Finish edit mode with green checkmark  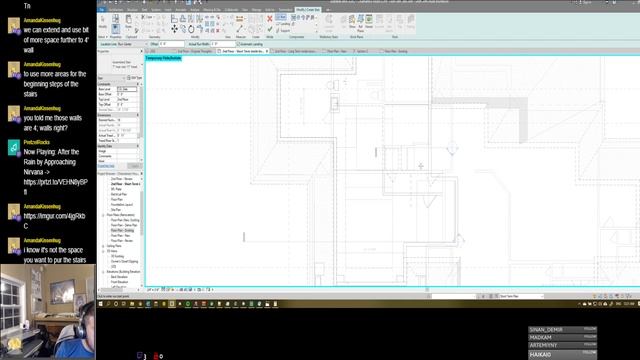pos(270,29)
